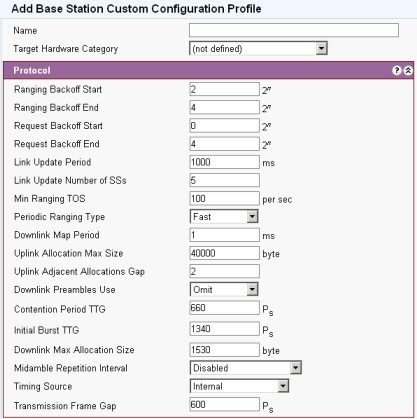Select the Transmission Frame Gap field

(224, 404)
